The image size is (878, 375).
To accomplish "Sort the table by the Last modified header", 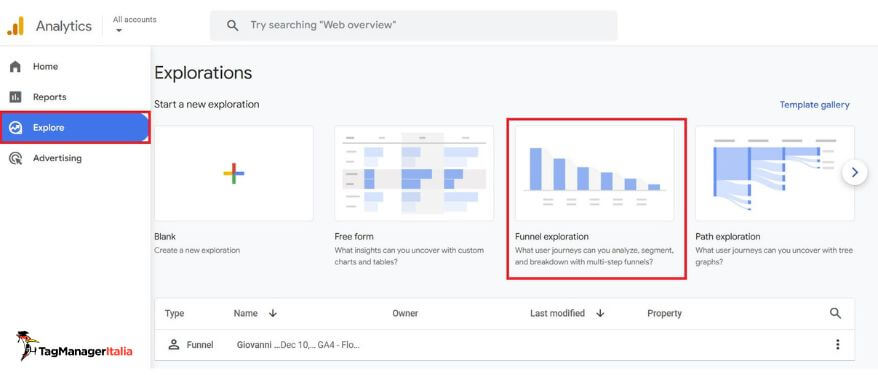I will 557,313.
